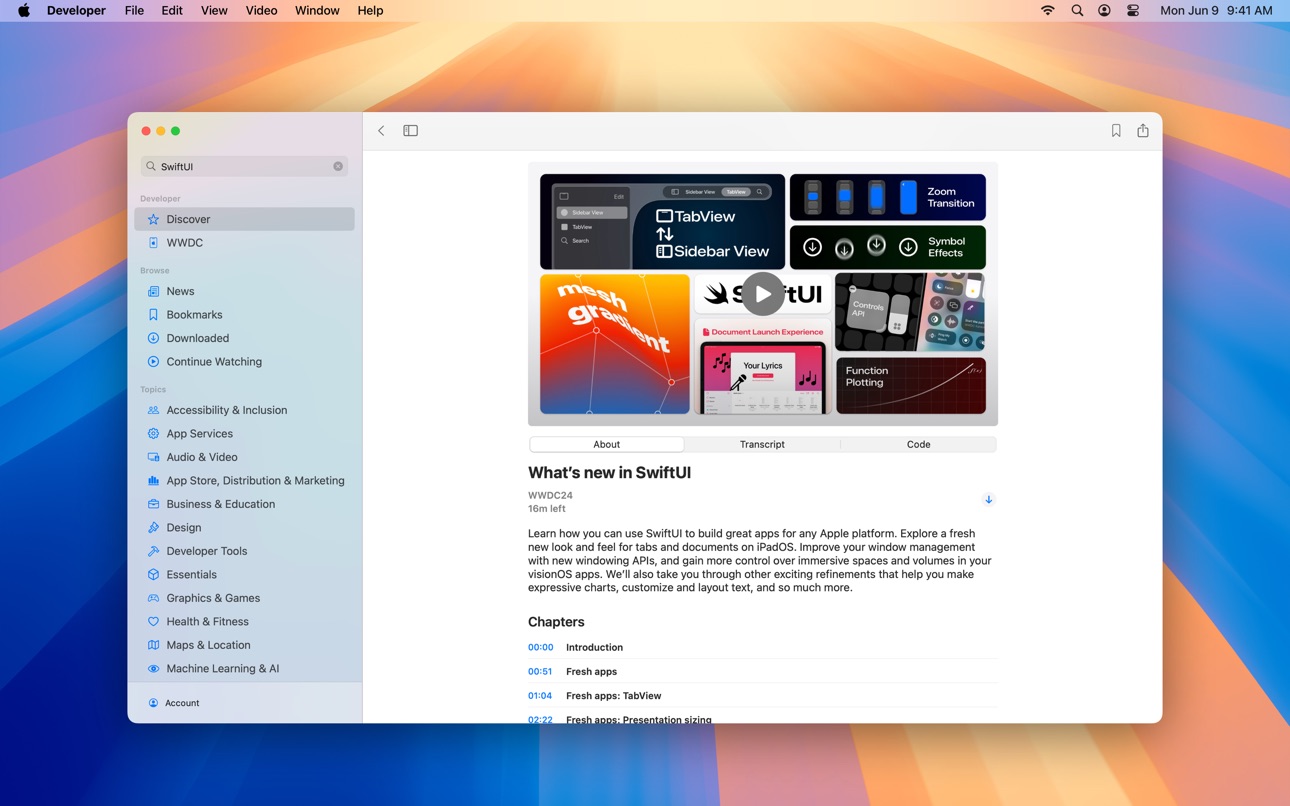Open the Developer app menu
1290x806 pixels.
pos(76,10)
